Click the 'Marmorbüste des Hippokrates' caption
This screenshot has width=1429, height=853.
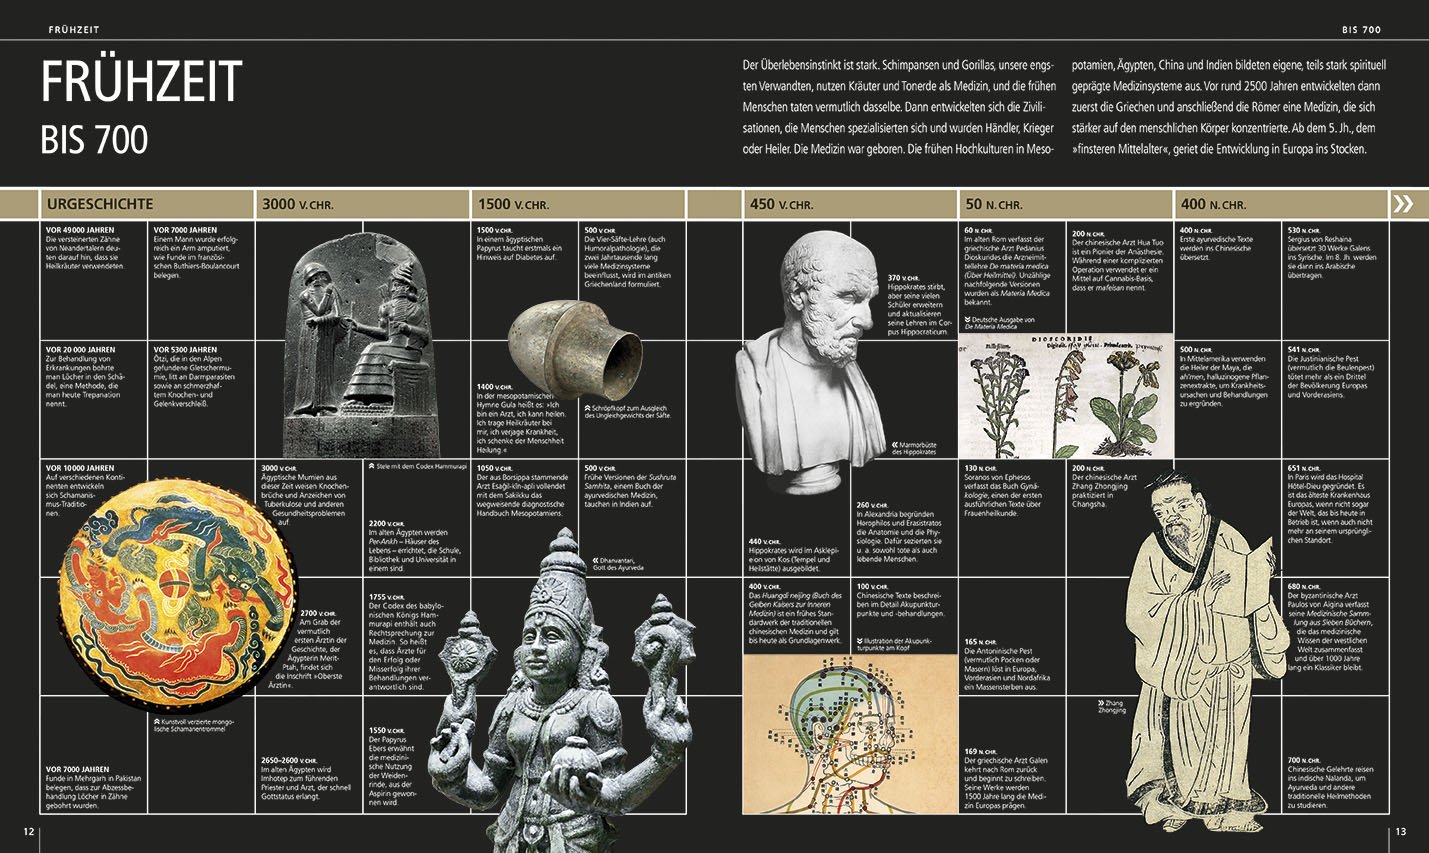pos(915,448)
